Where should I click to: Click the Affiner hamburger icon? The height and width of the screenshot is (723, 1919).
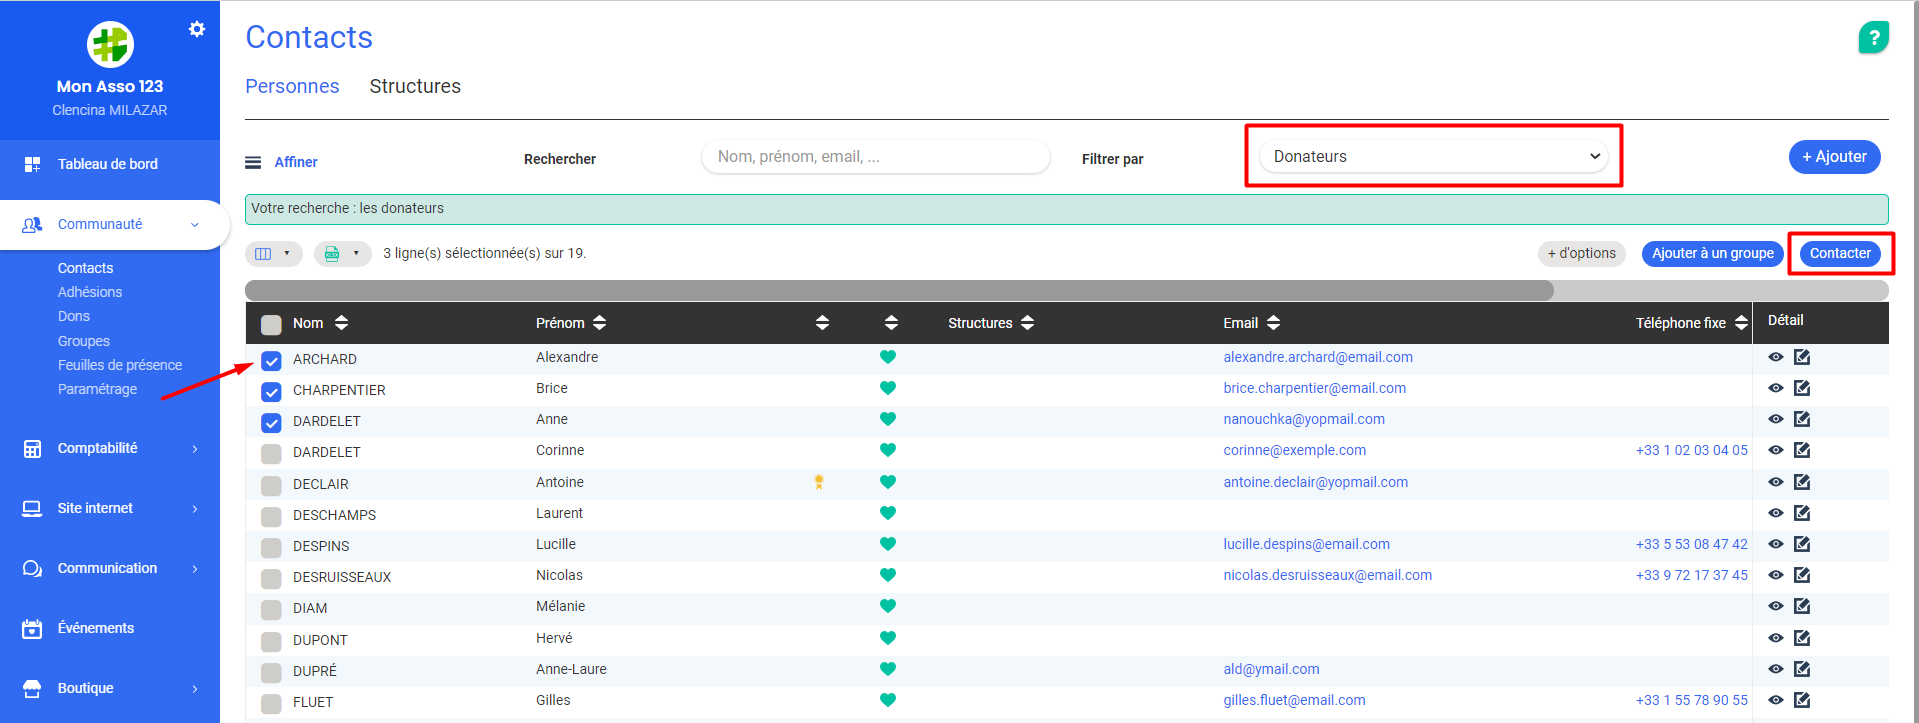pyautogui.click(x=253, y=162)
